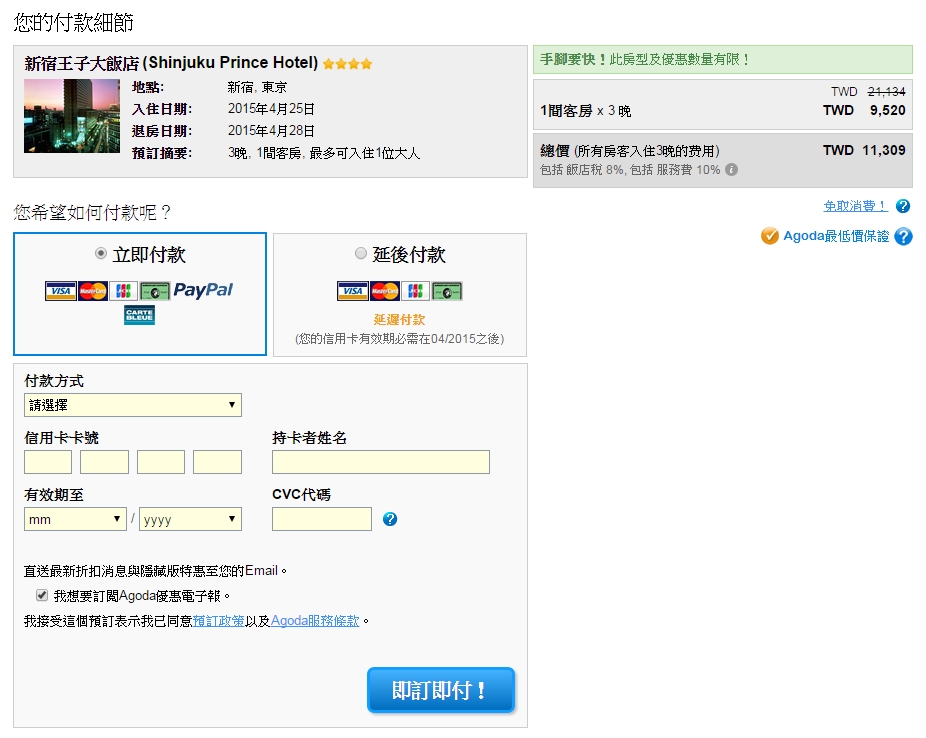Click the Visa icon under 延後付款
The image size is (926, 738).
point(352,291)
